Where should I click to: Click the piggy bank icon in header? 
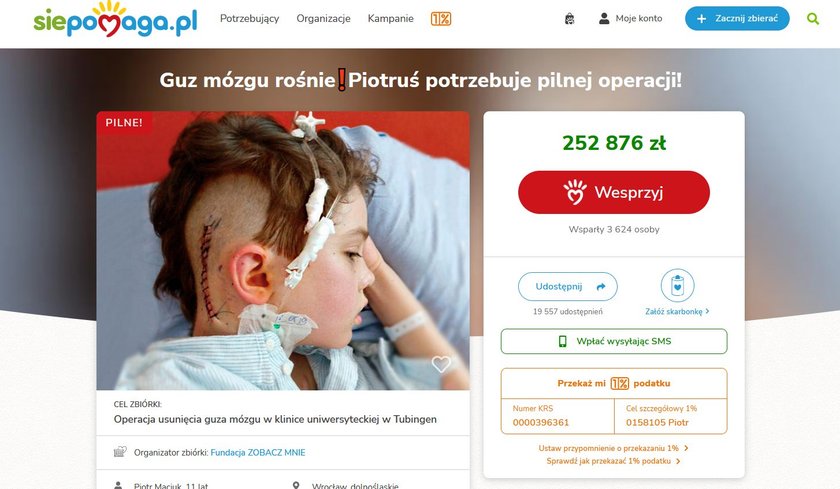tap(569, 19)
